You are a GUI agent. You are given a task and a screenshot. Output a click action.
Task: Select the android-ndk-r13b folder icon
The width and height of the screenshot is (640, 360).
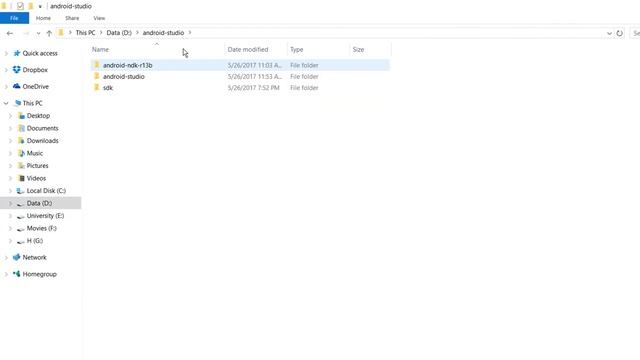click(97, 65)
